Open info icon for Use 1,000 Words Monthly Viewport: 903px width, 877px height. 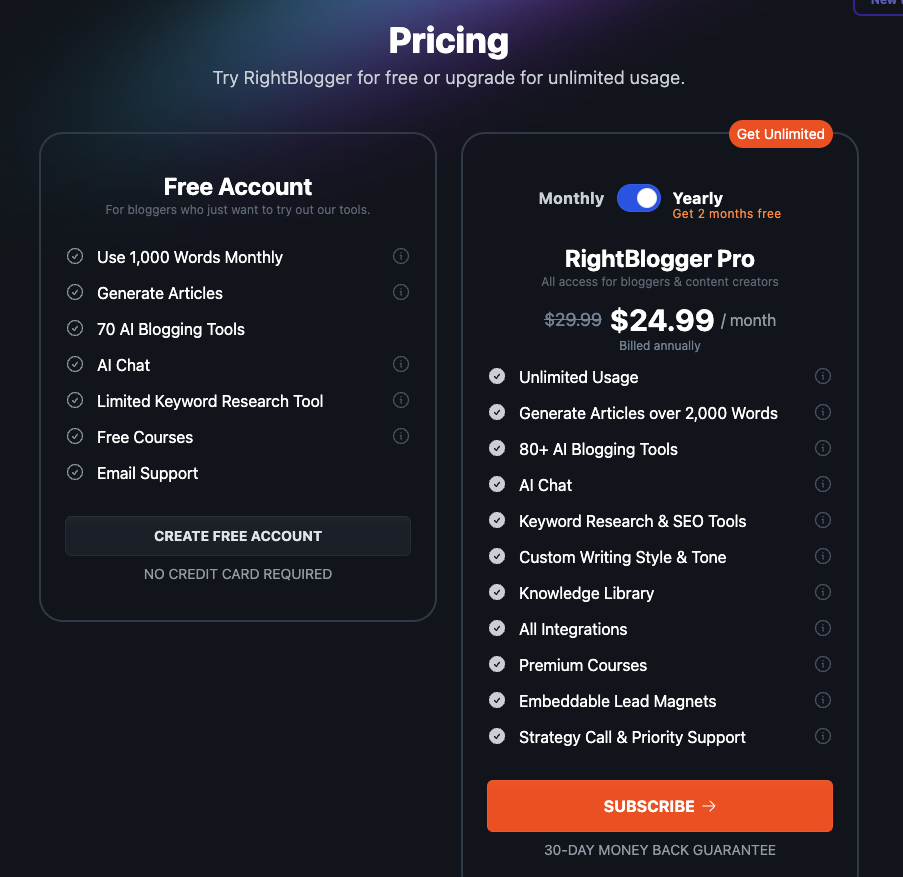coord(401,256)
